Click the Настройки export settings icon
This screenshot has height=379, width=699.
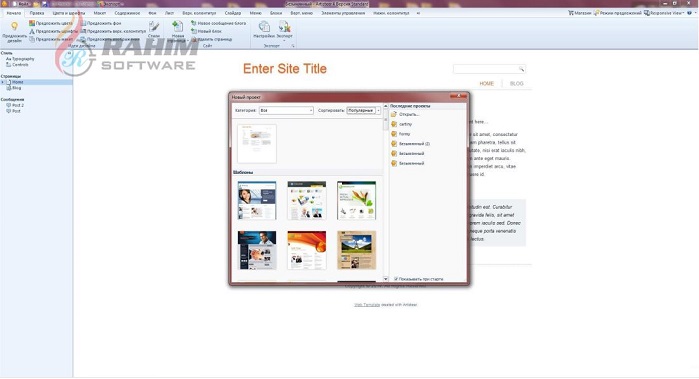click(x=264, y=27)
